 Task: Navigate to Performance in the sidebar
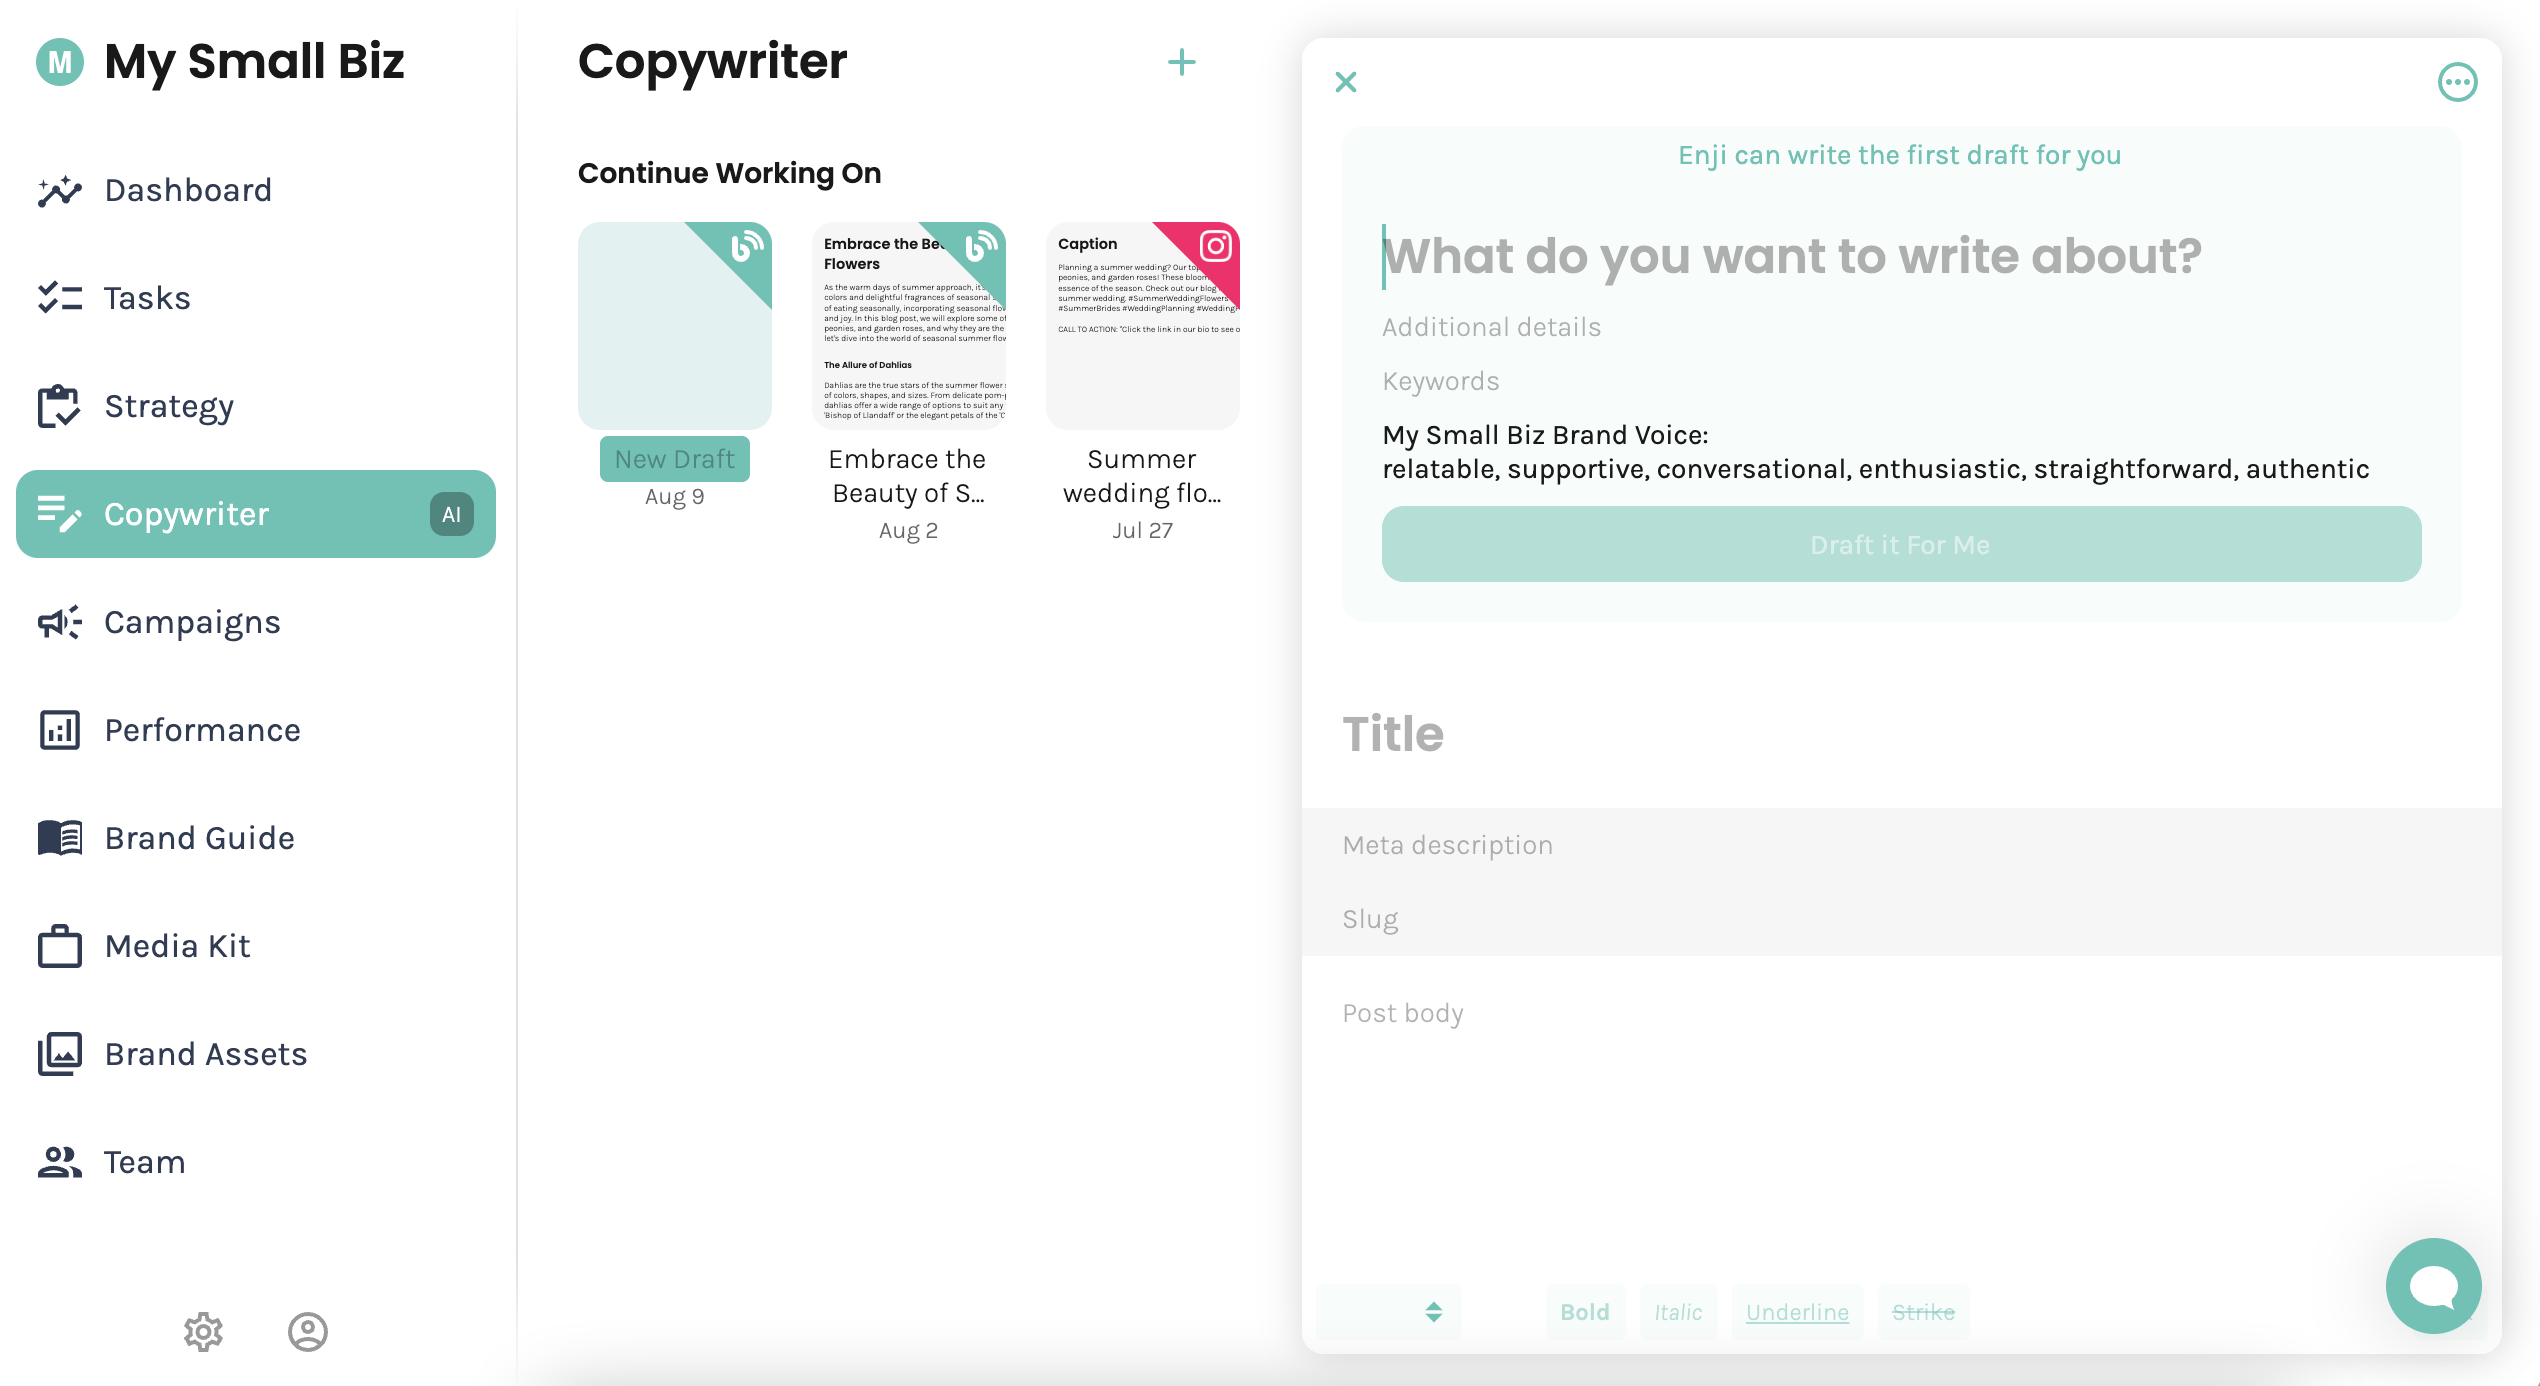coord(202,730)
